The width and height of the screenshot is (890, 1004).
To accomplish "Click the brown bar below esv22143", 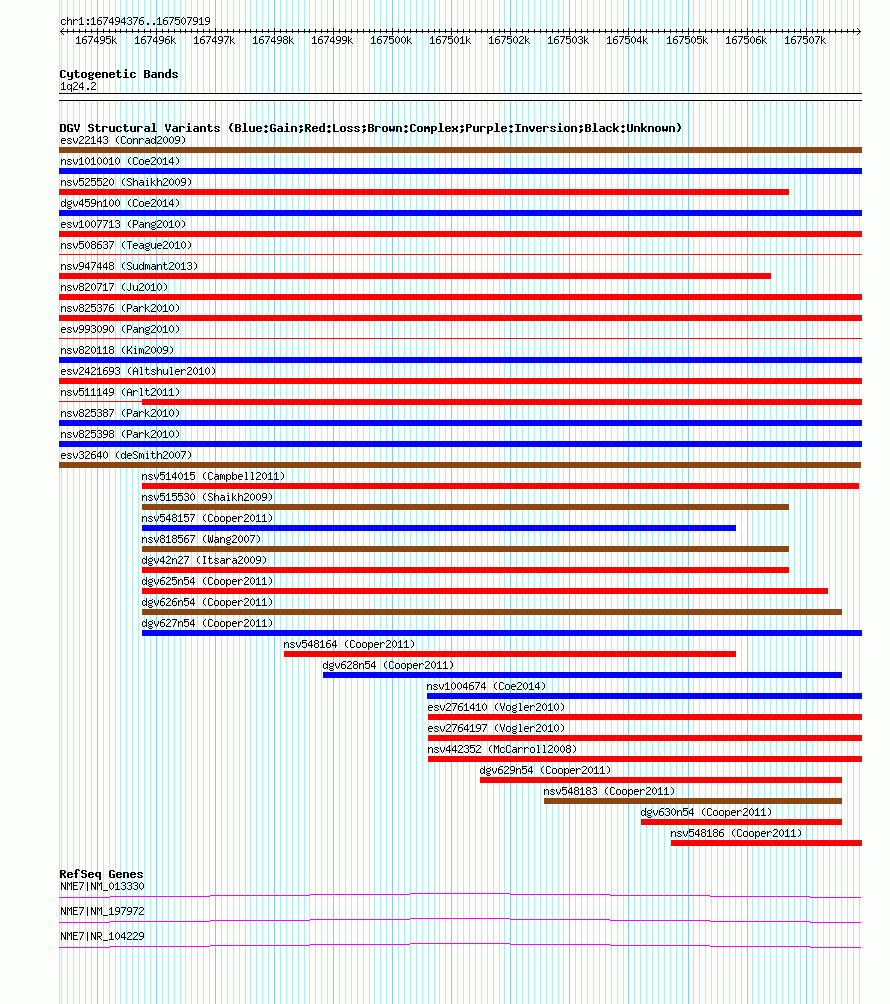I will click(x=460, y=150).
